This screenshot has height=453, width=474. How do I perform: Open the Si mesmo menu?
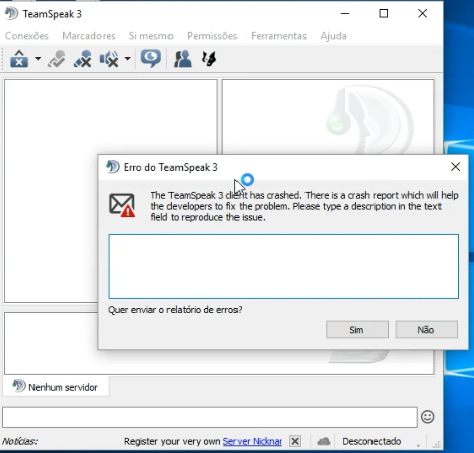coord(151,36)
